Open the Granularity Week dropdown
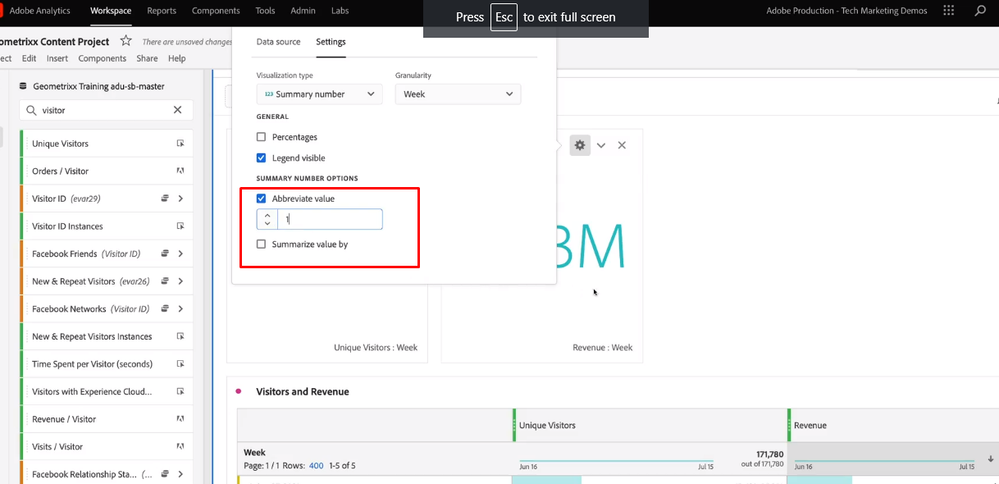The width and height of the screenshot is (999, 484). tap(457, 94)
